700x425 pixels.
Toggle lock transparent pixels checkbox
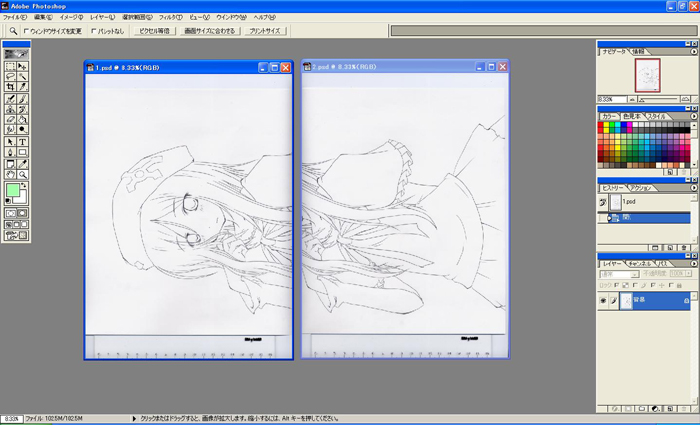(x=617, y=285)
